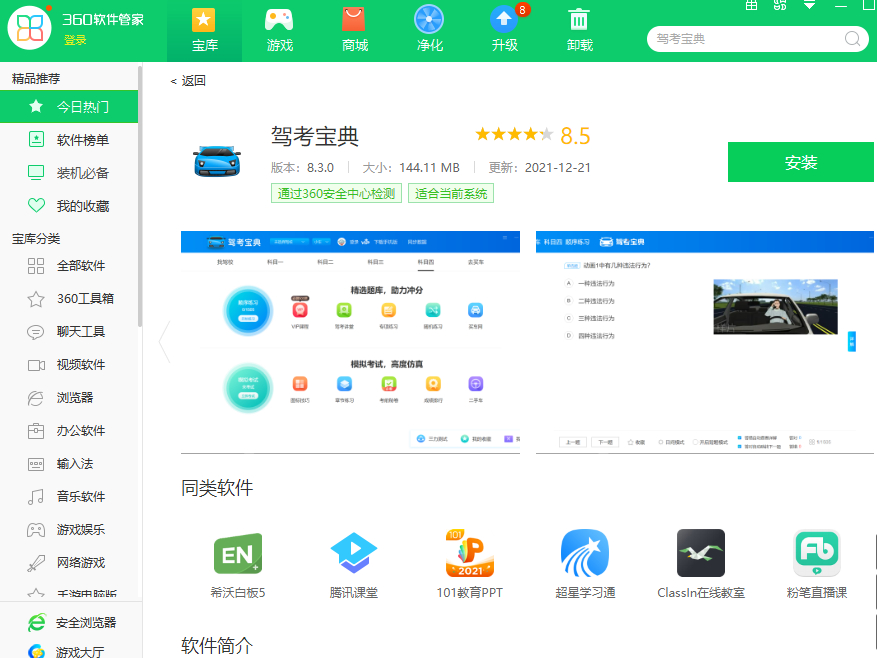
Task: Click the 通过360安全中心检测 badge
Action: [x=336, y=194]
